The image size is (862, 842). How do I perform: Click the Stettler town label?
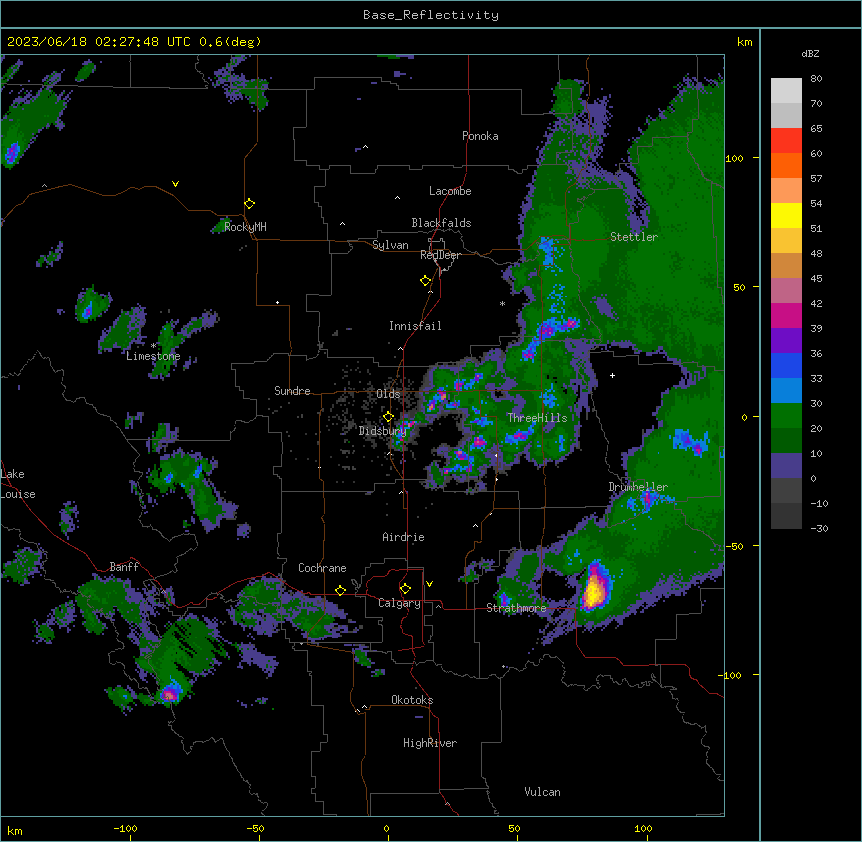click(634, 237)
